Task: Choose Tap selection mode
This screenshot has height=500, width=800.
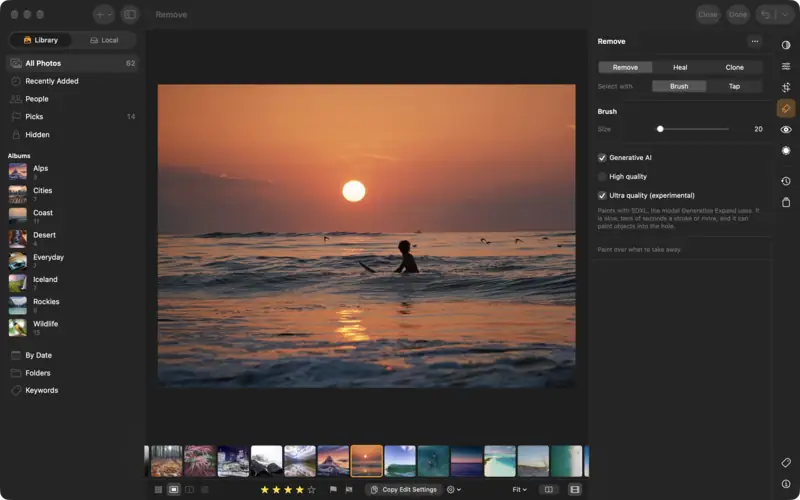Action: [x=734, y=86]
